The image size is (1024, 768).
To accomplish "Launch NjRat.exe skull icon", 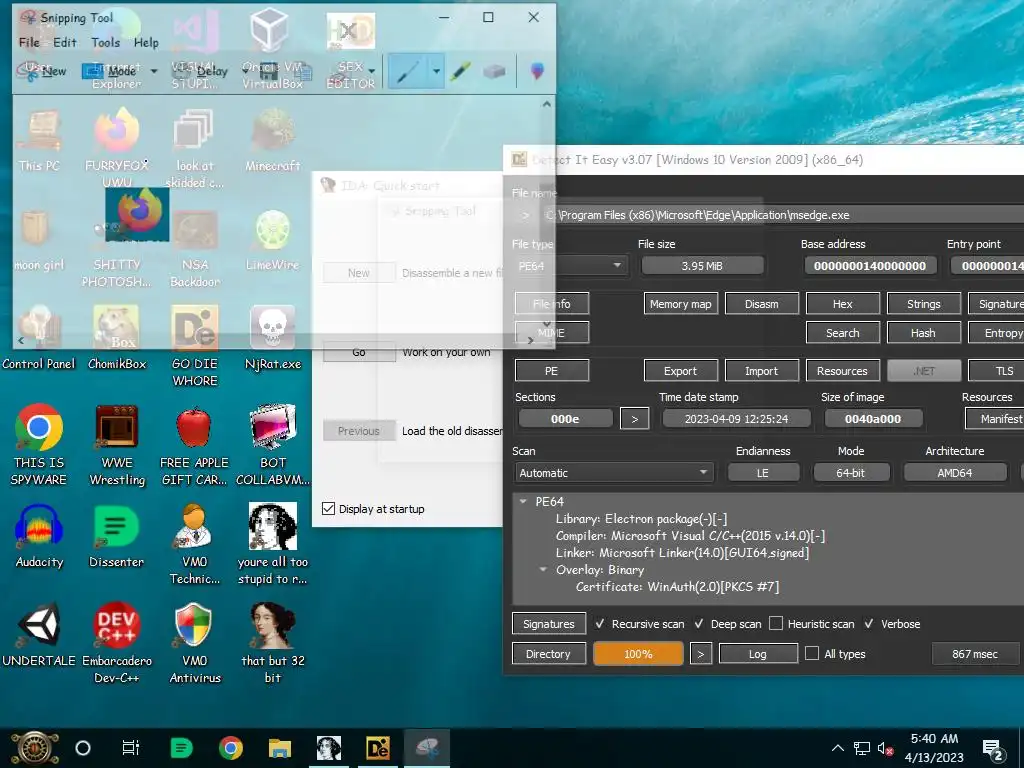I will tap(273, 336).
